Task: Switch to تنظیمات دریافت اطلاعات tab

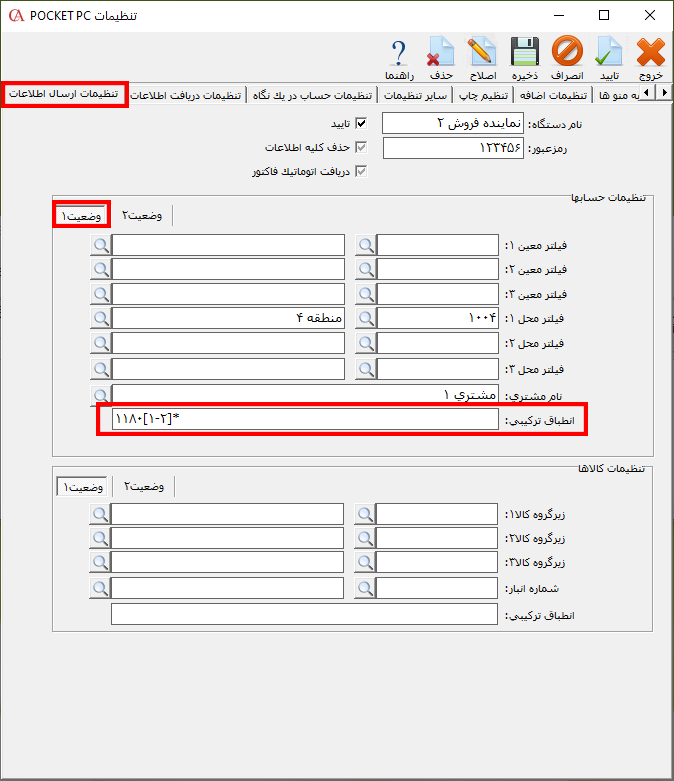Action: pyautogui.click(x=187, y=95)
